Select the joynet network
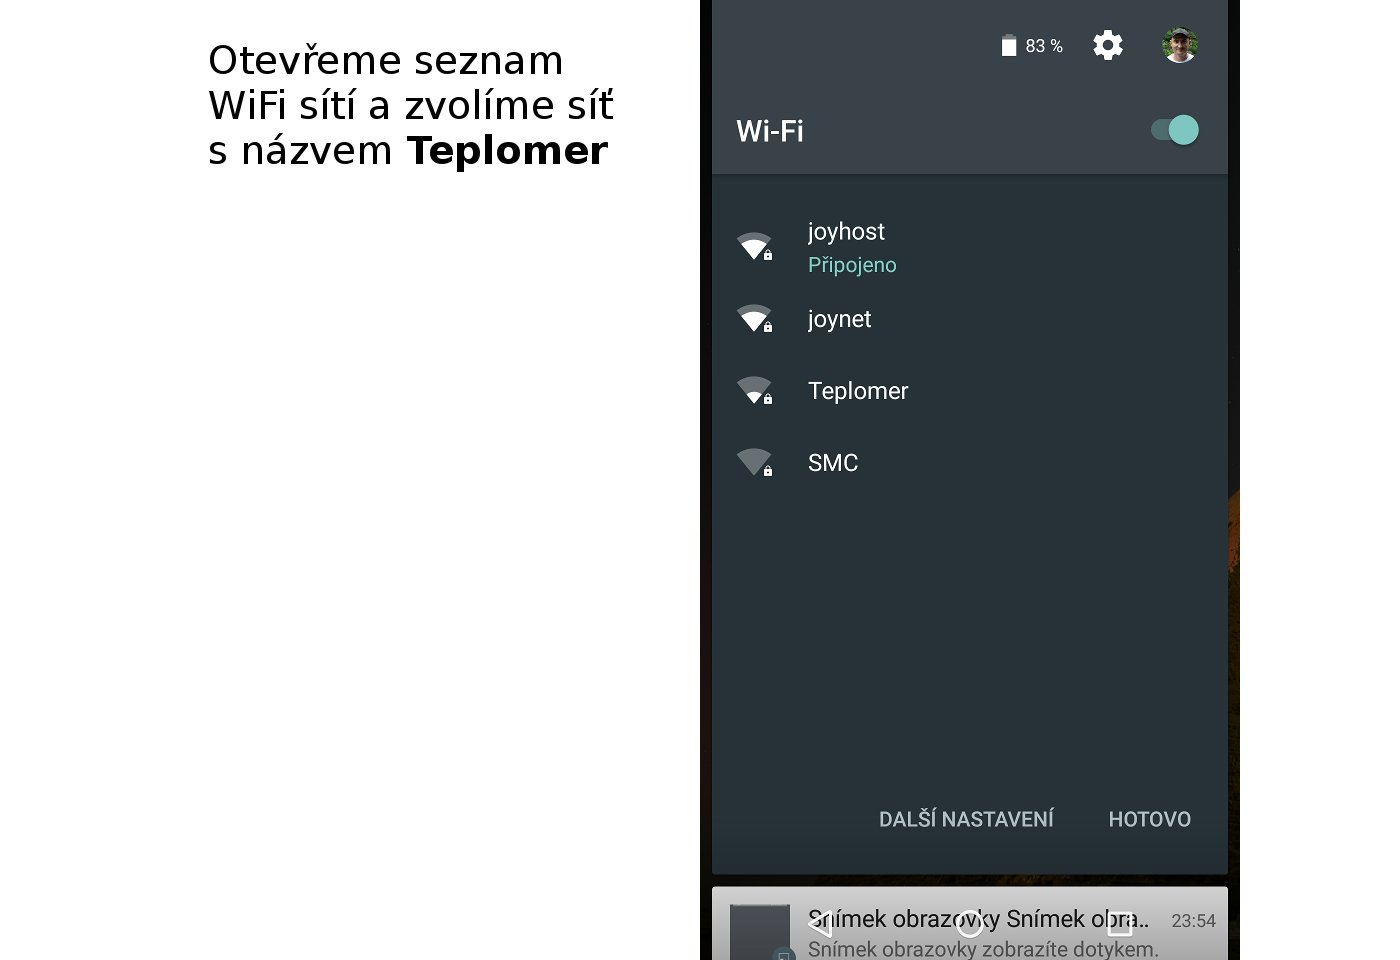Screen dimensions: 1400x960 pos(970,319)
